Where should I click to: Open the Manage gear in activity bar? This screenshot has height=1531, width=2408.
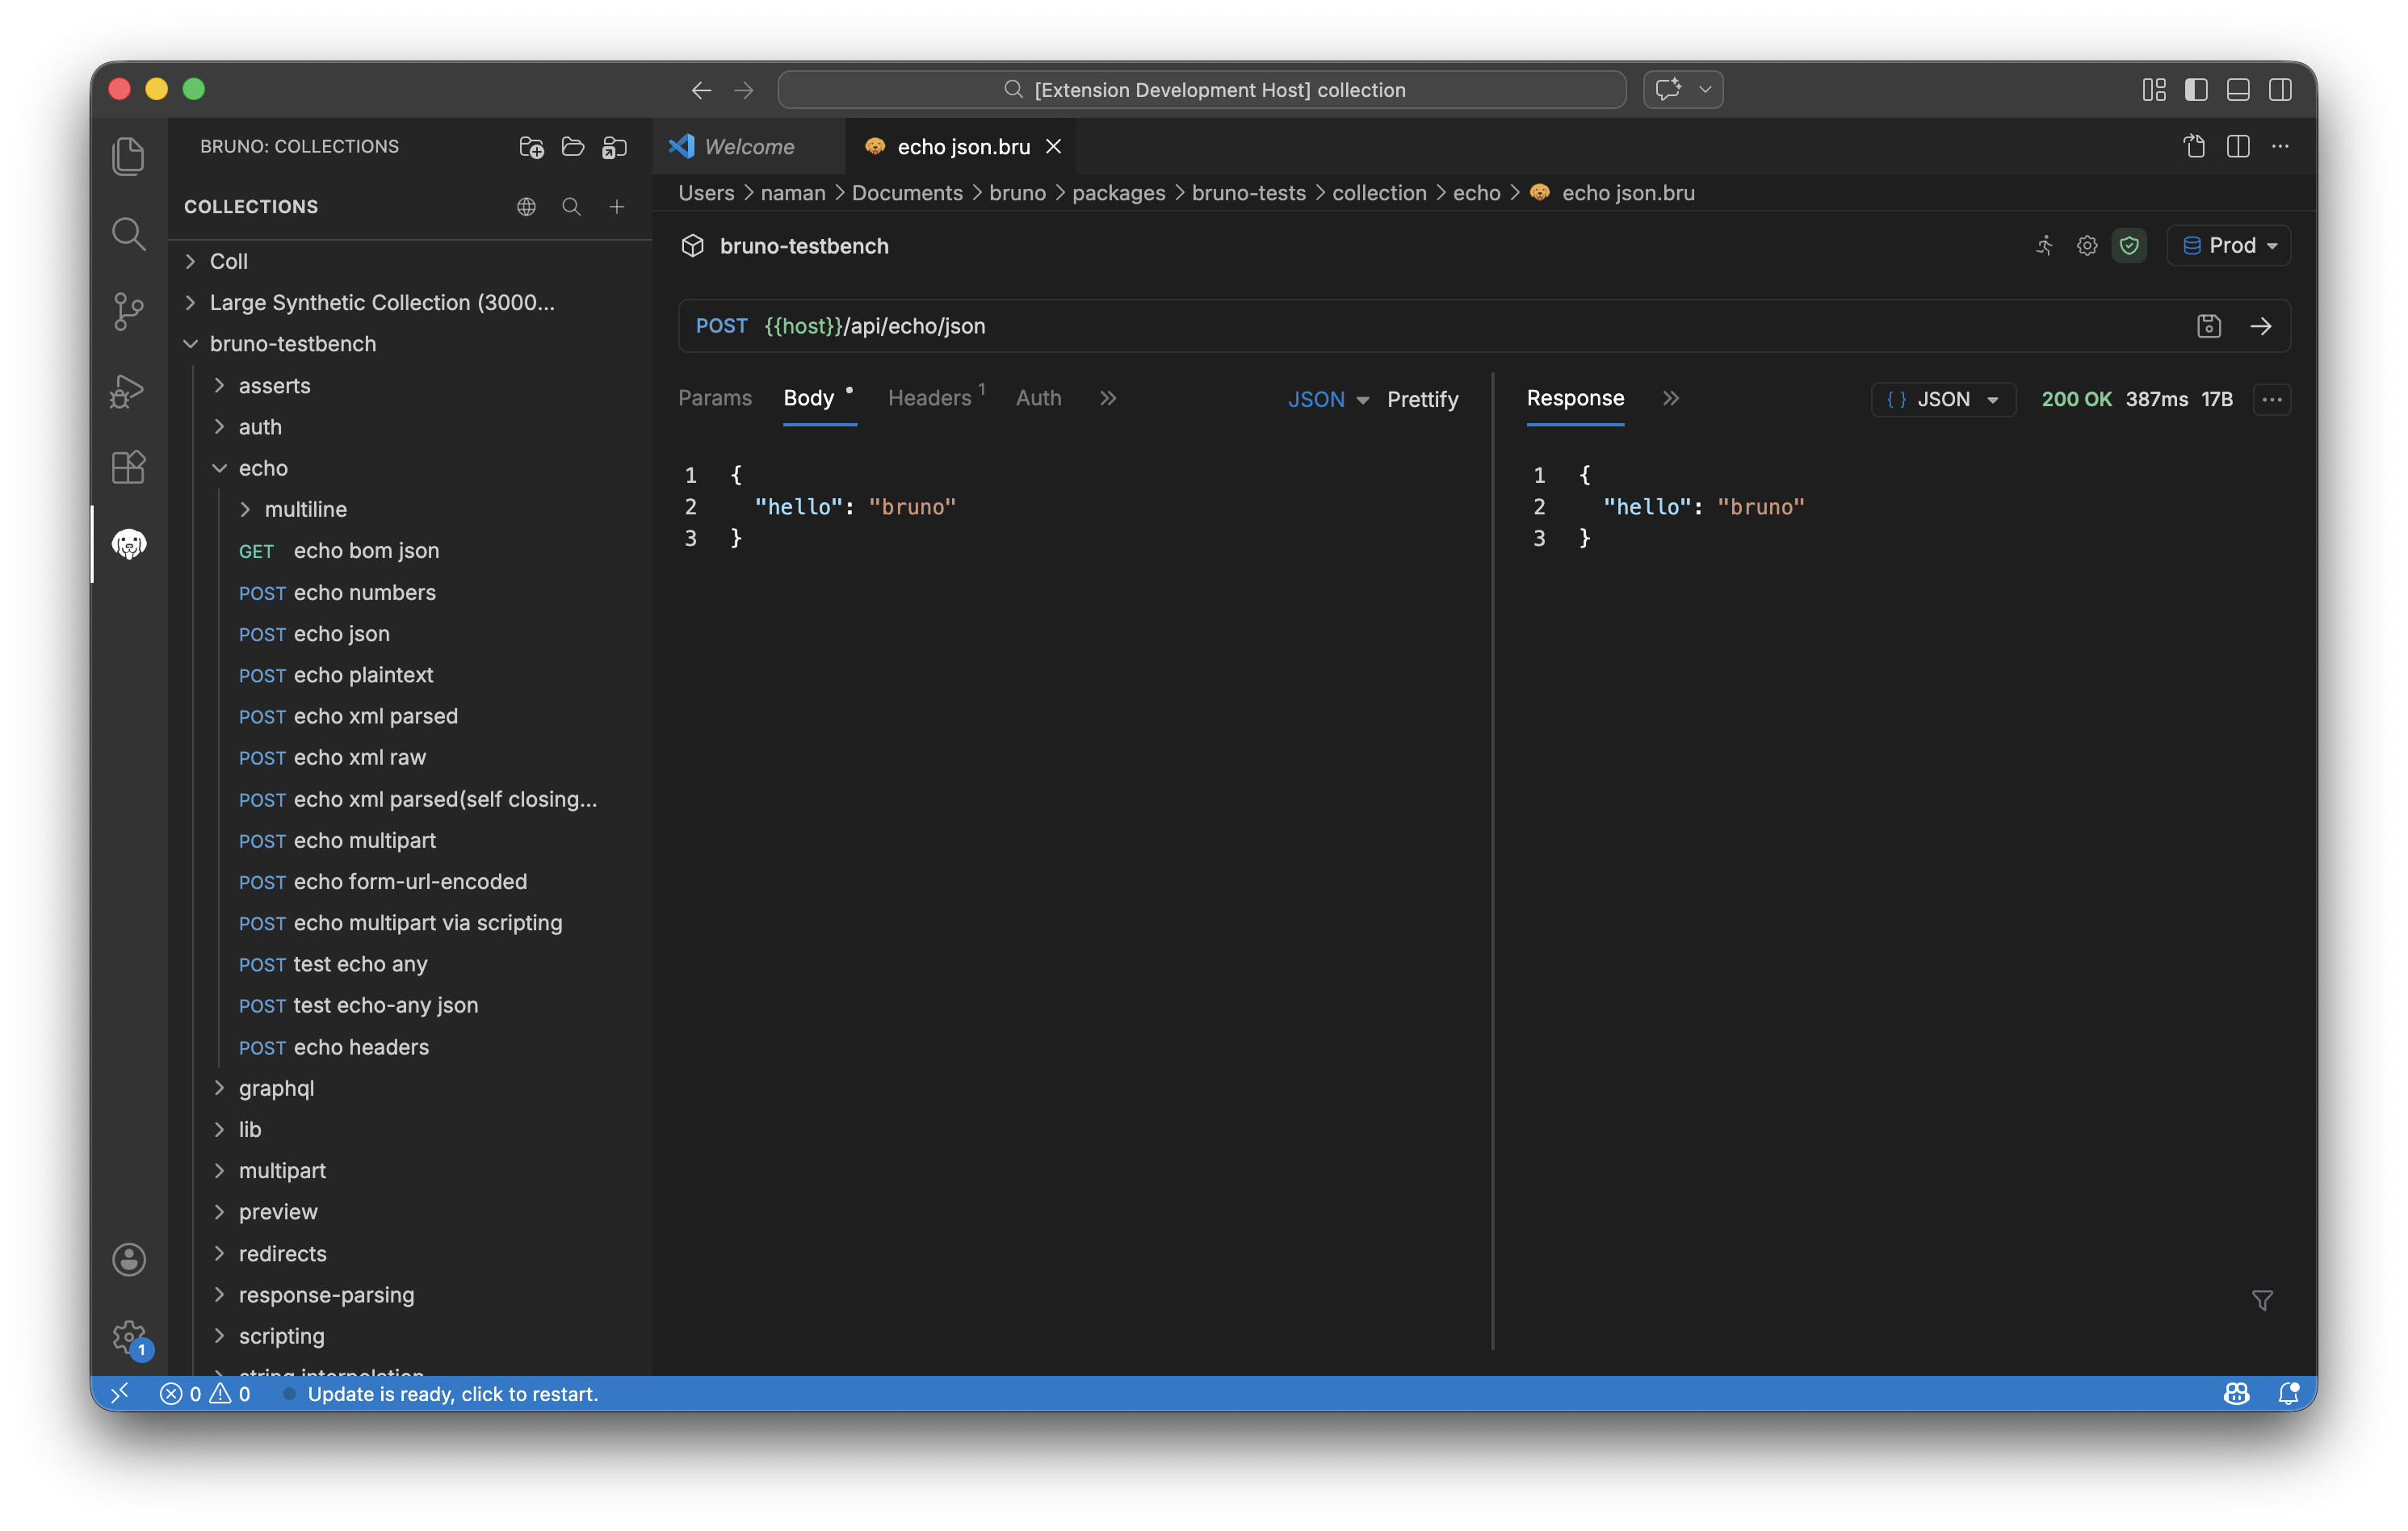point(128,1337)
